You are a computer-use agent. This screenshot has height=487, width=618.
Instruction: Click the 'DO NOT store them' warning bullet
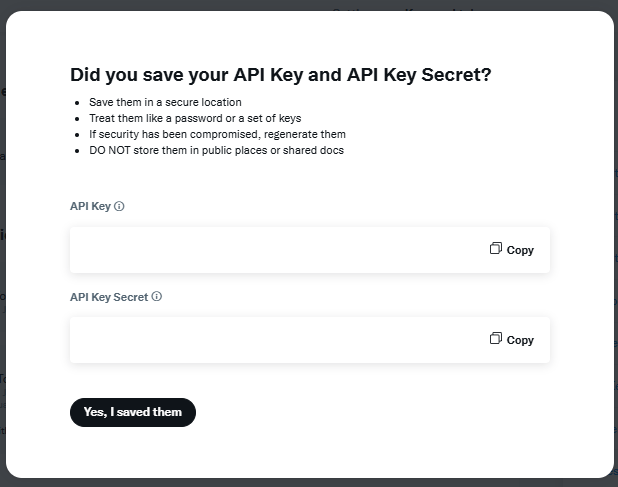(216, 151)
